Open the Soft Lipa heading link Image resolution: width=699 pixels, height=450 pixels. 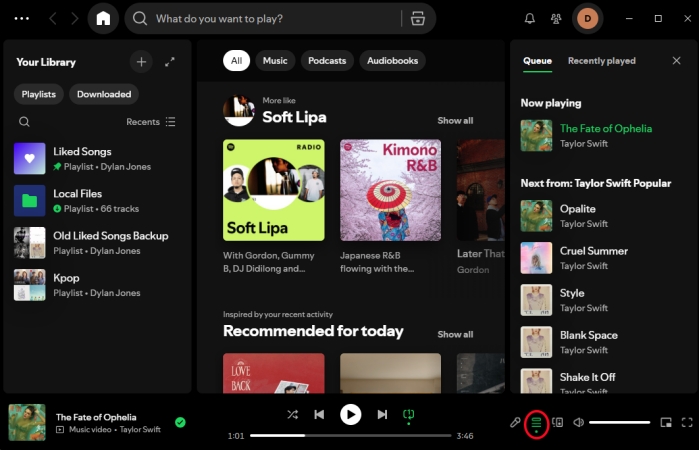[294, 117]
